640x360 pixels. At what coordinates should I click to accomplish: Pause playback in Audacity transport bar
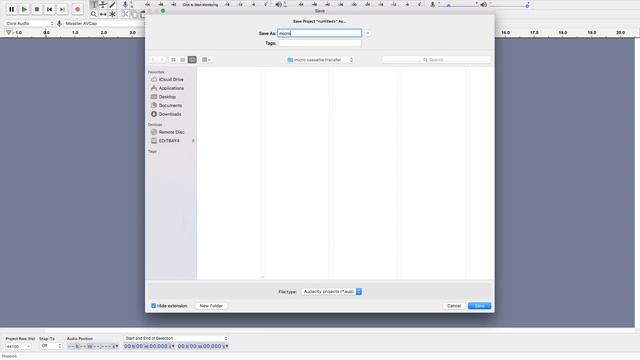[11, 9]
